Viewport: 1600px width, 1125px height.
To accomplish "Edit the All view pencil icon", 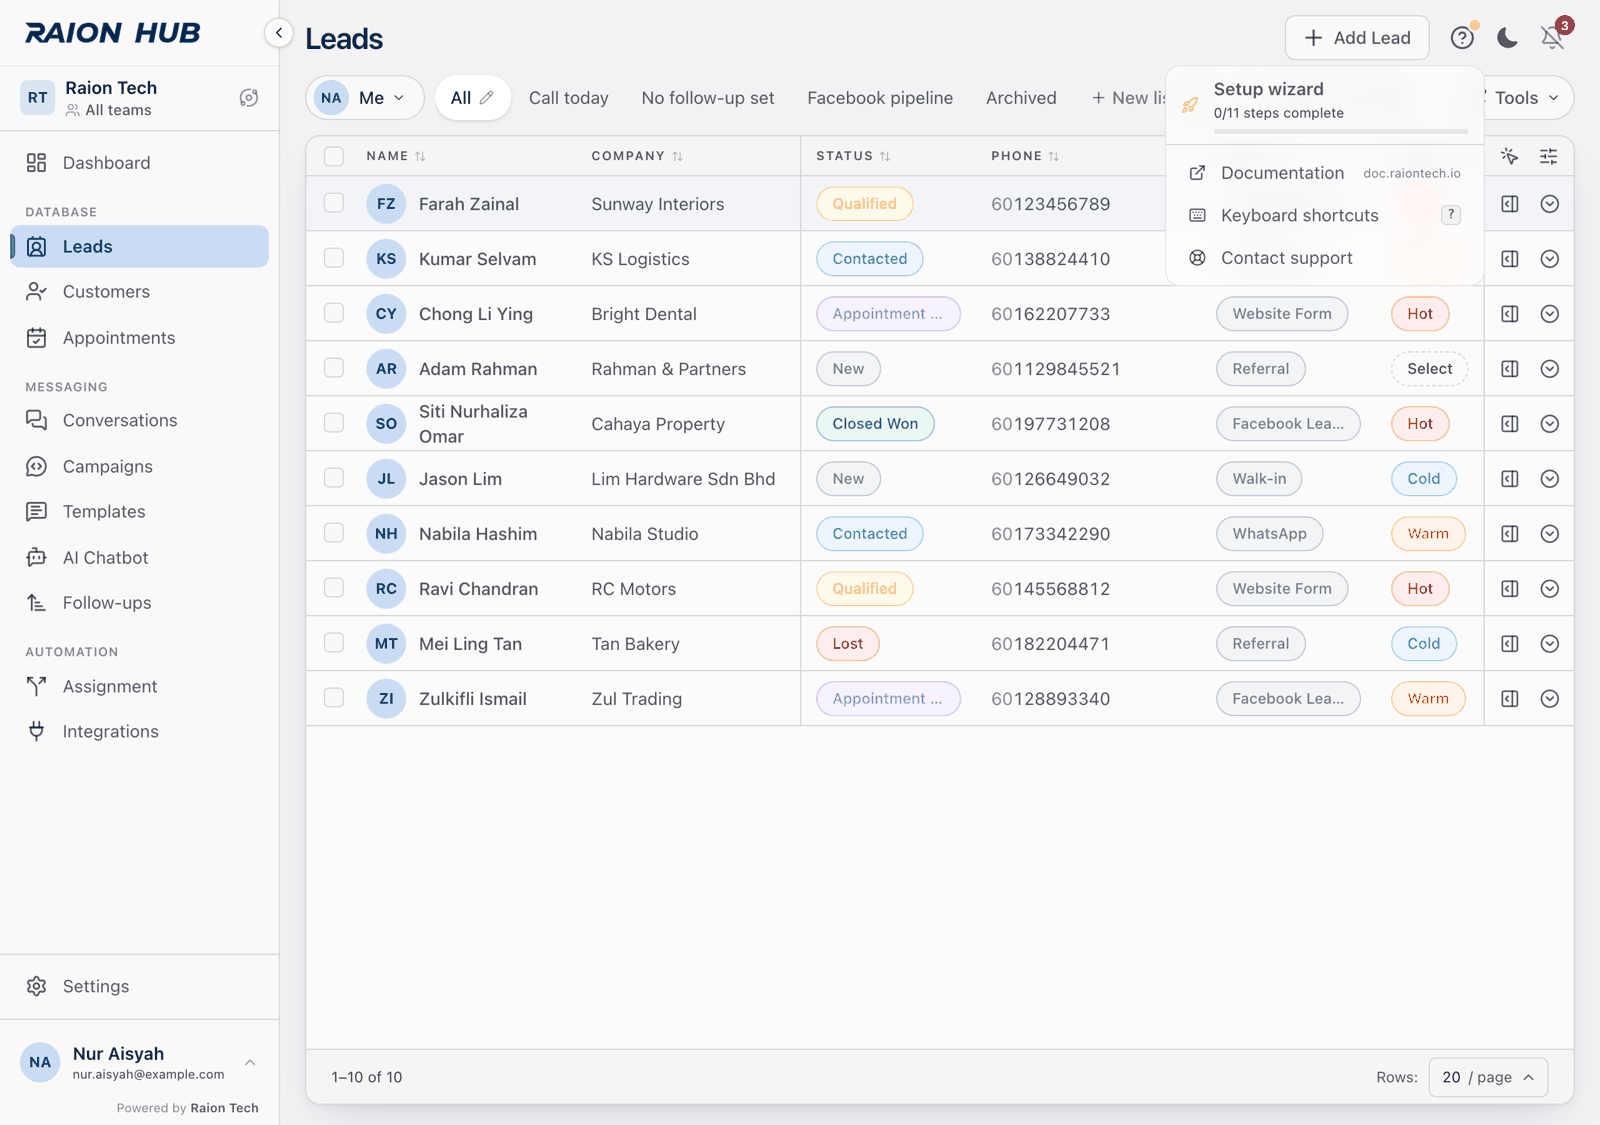I will tap(487, 98).
